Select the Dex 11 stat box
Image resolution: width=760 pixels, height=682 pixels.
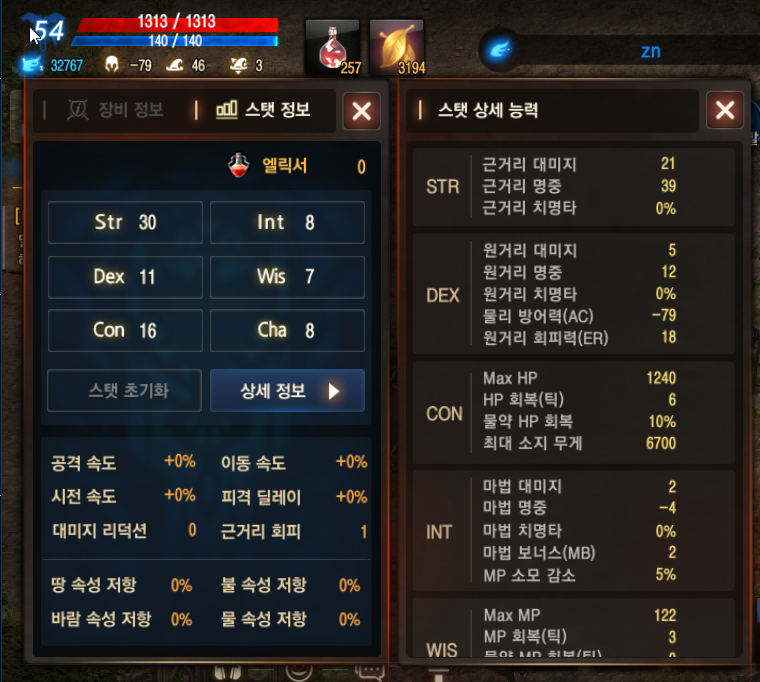click(126, 277)
